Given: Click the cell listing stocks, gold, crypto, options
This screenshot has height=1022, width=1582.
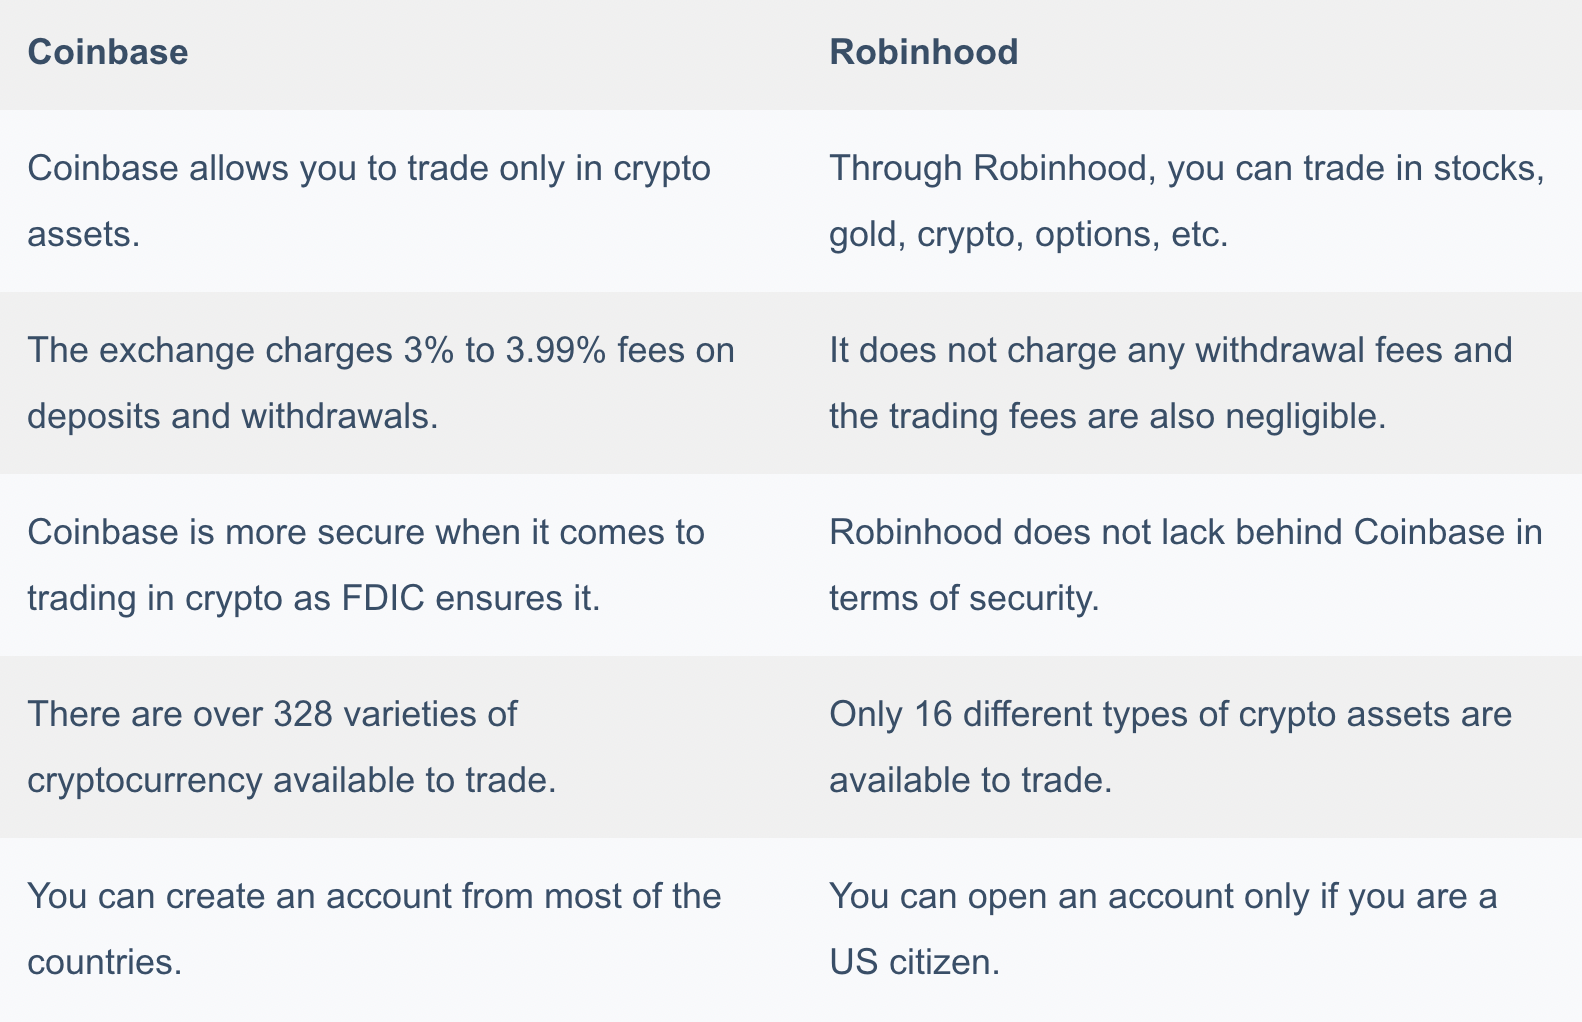Looking at the screenshot, I should (x=1187, y=201).
